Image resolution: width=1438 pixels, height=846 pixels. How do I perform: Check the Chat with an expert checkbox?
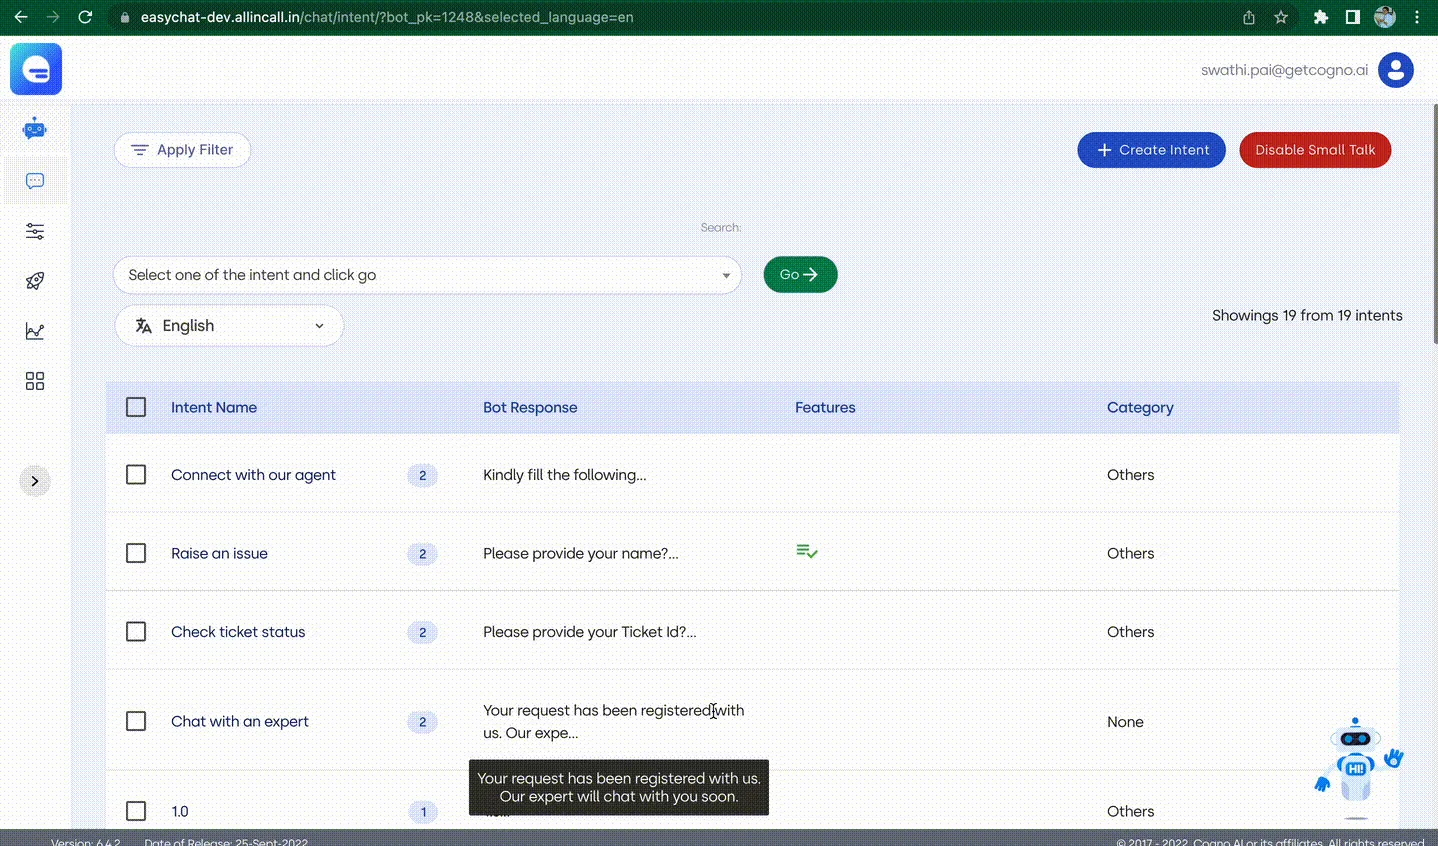136,721
